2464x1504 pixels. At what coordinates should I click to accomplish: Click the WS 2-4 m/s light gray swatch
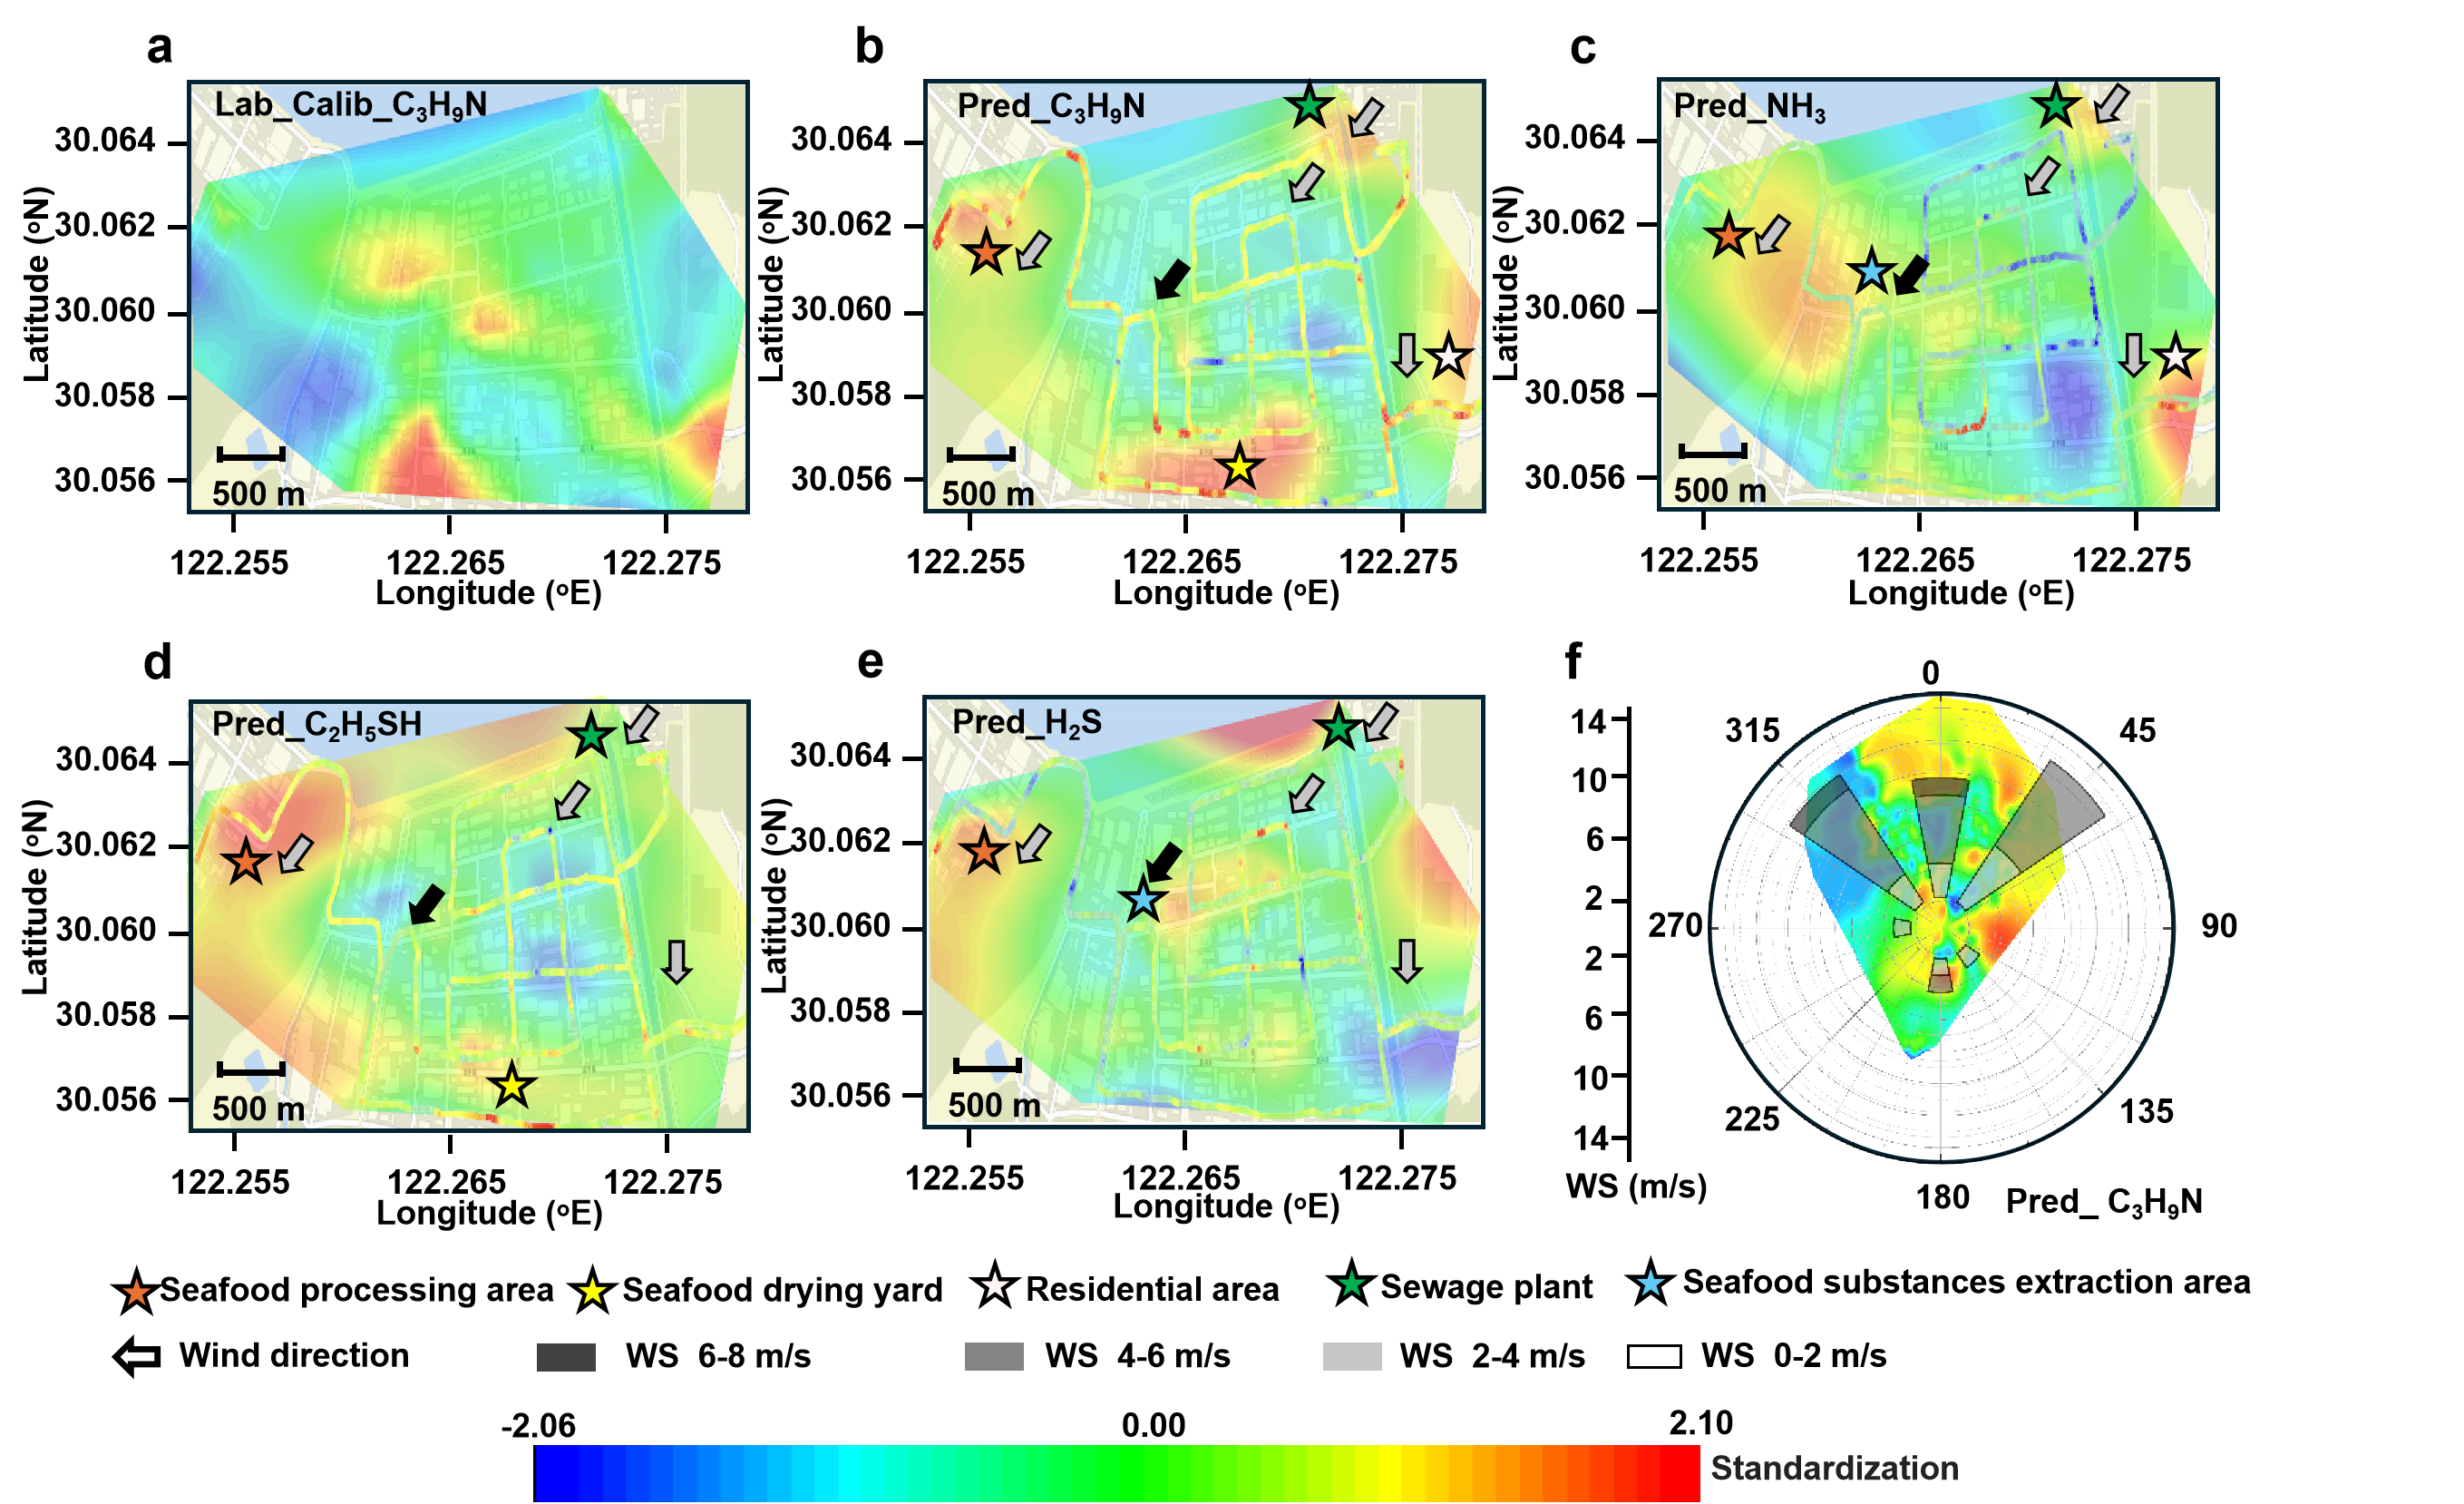pyautogui.click(x=1352, y=1356)
